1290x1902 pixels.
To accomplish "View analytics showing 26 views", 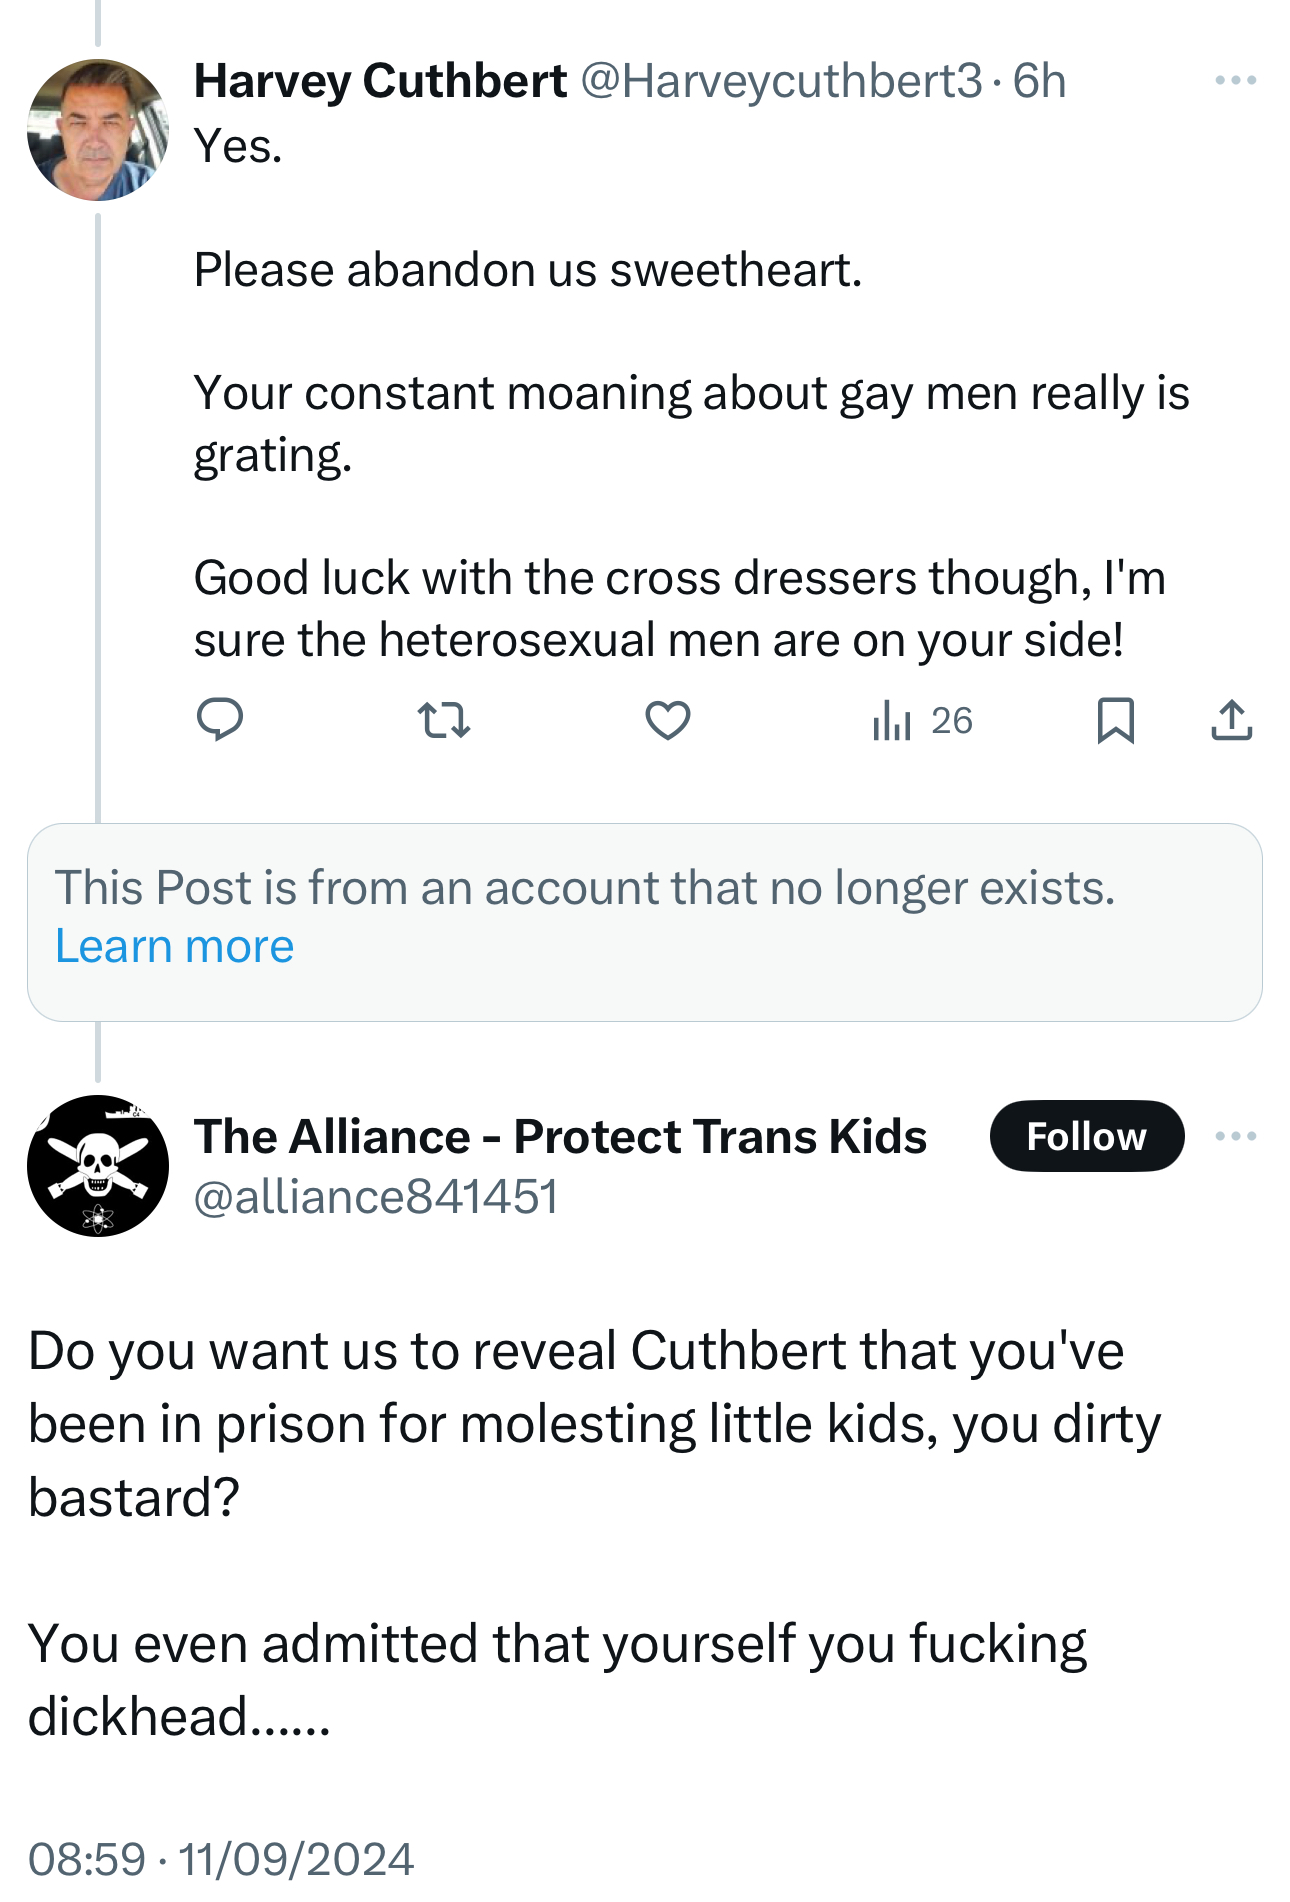I will (922, 720).
